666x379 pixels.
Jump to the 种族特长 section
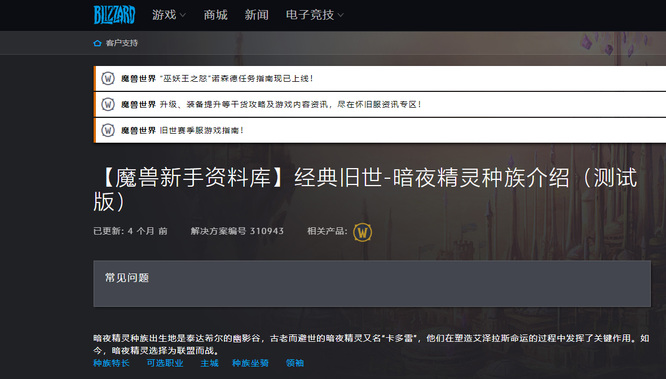[111, 363]
